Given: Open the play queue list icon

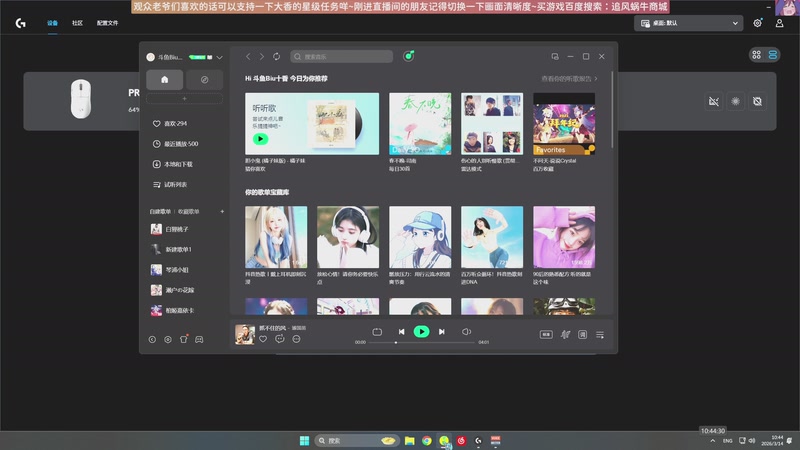Looking at the screenshot, I should pyautogui.click(x=600, y=335).
